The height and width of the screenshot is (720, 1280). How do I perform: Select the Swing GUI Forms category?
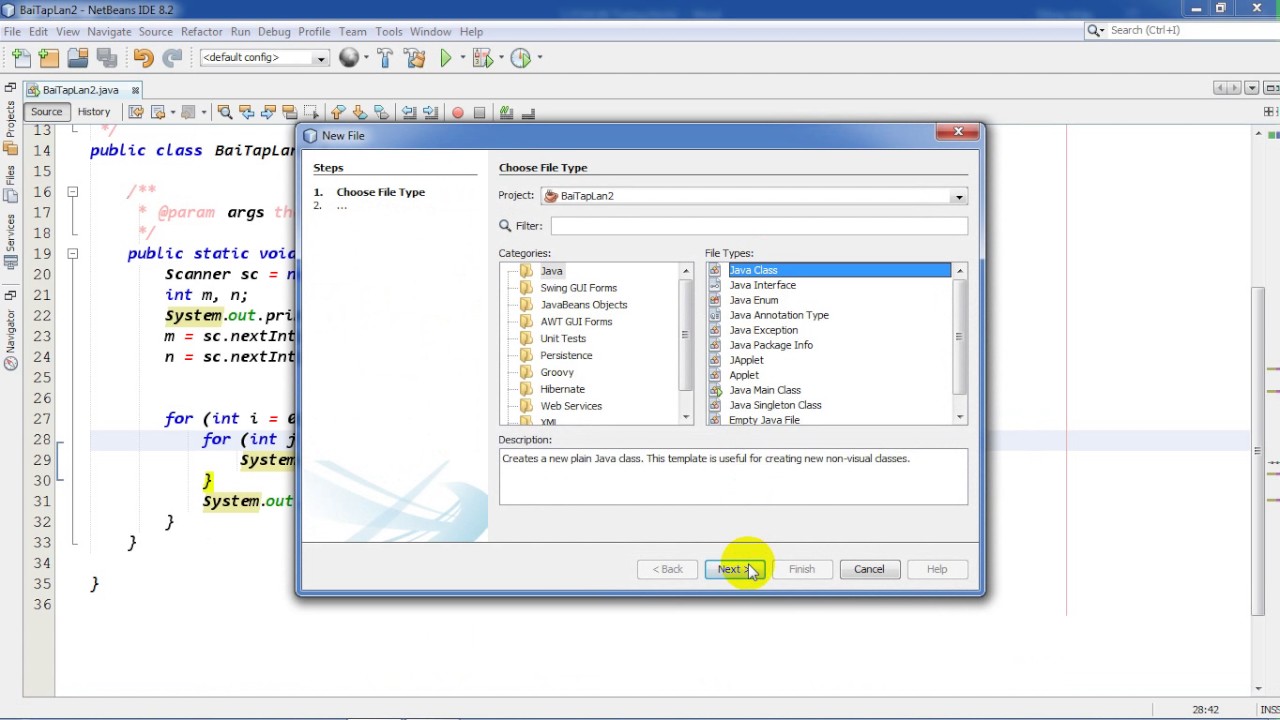(578, 288)
